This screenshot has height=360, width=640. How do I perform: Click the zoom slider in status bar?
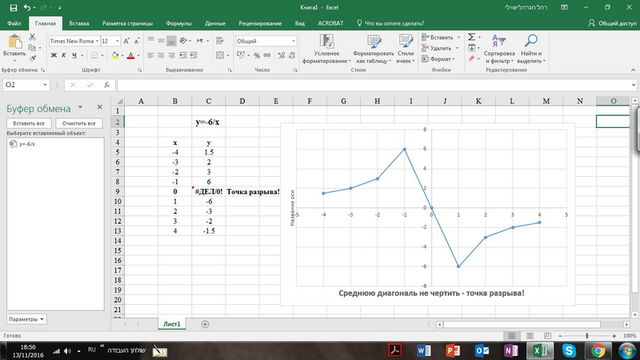coord(587,336)
